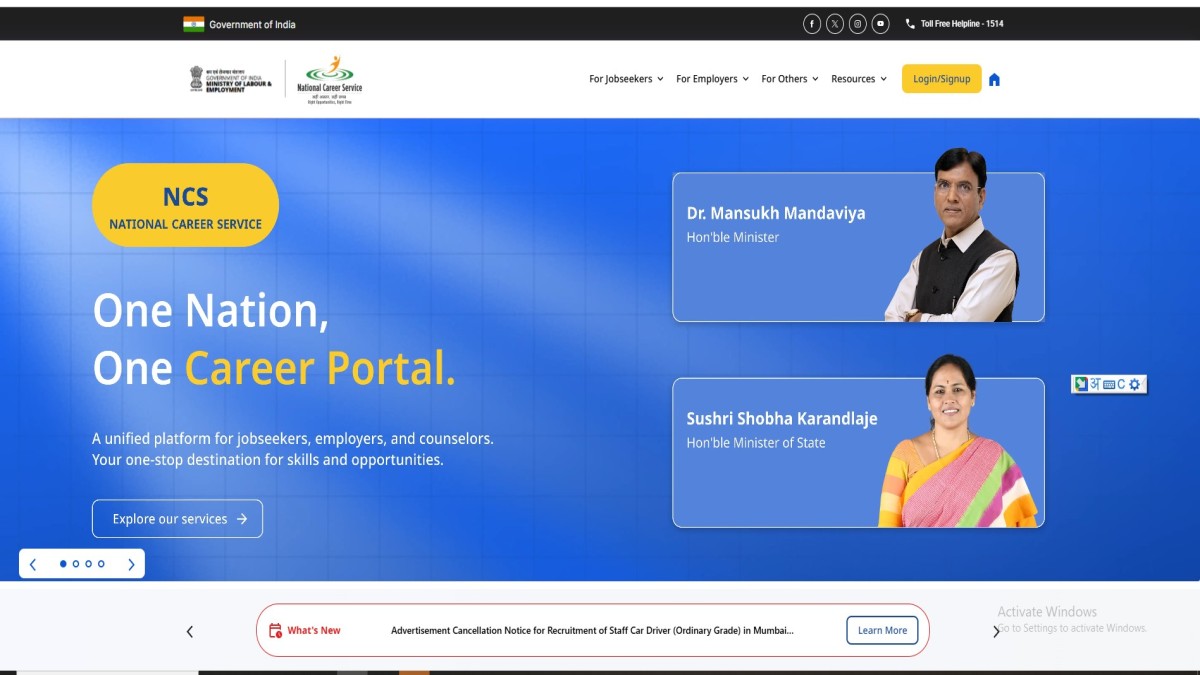This screenshot has width=1200, height=675.
Task: Open the Facebook social media icon
Action: pos(812,24)
